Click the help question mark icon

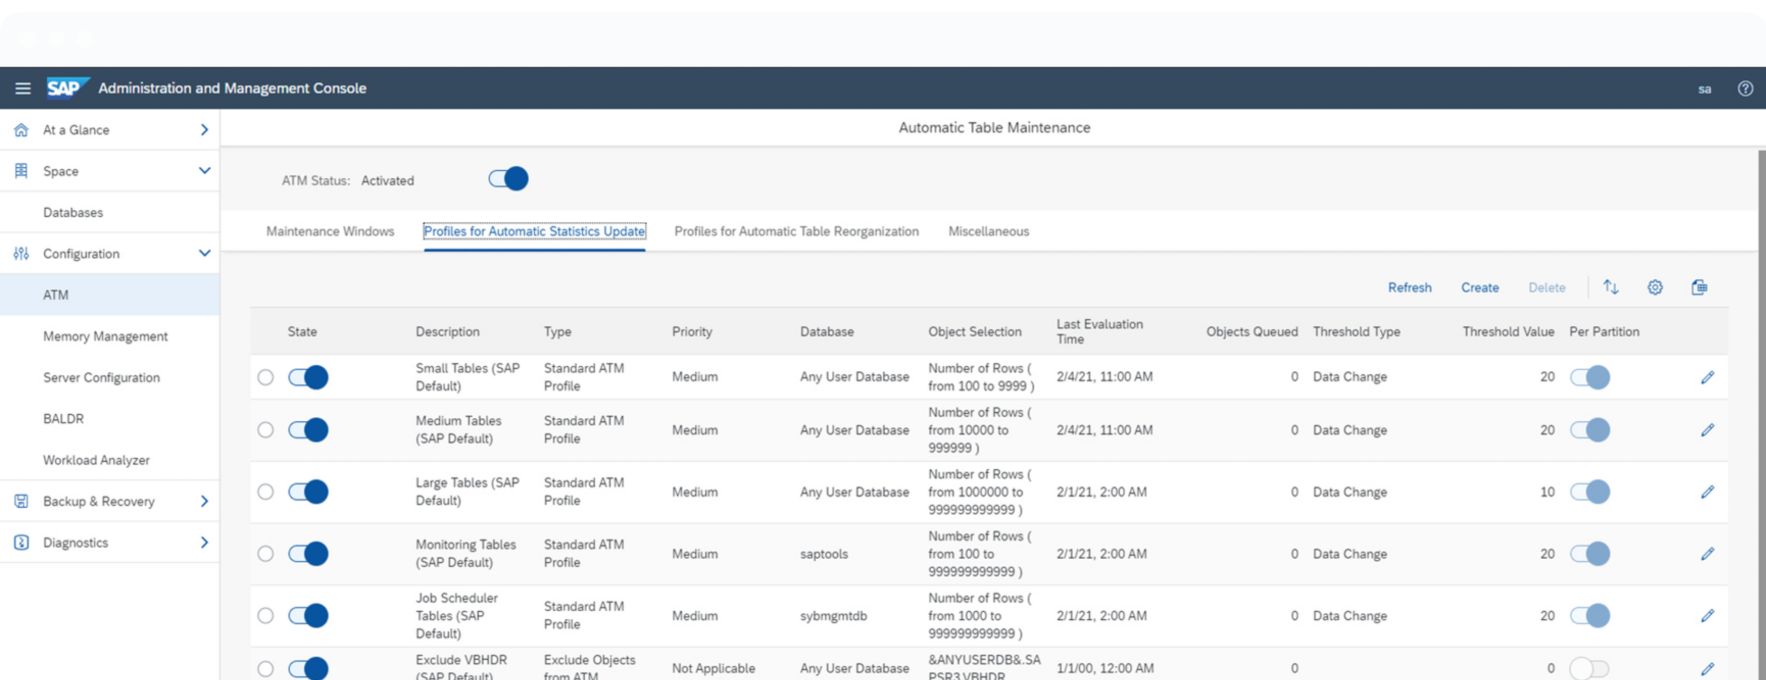(1745, 88)
